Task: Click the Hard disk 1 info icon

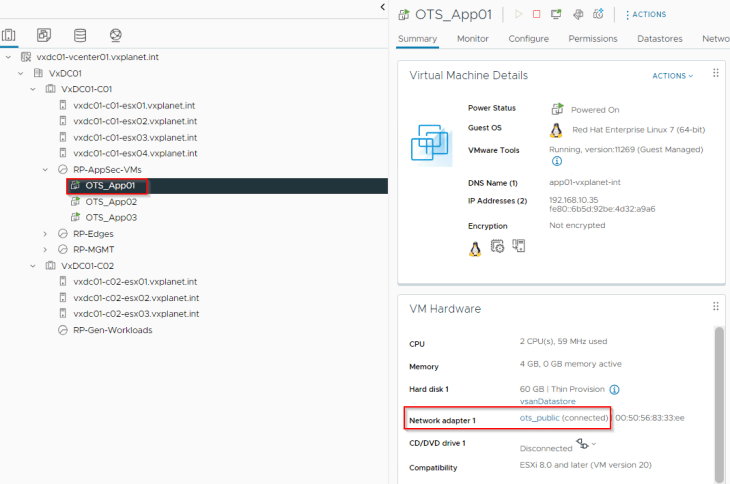Action: [x=615, y=390]
